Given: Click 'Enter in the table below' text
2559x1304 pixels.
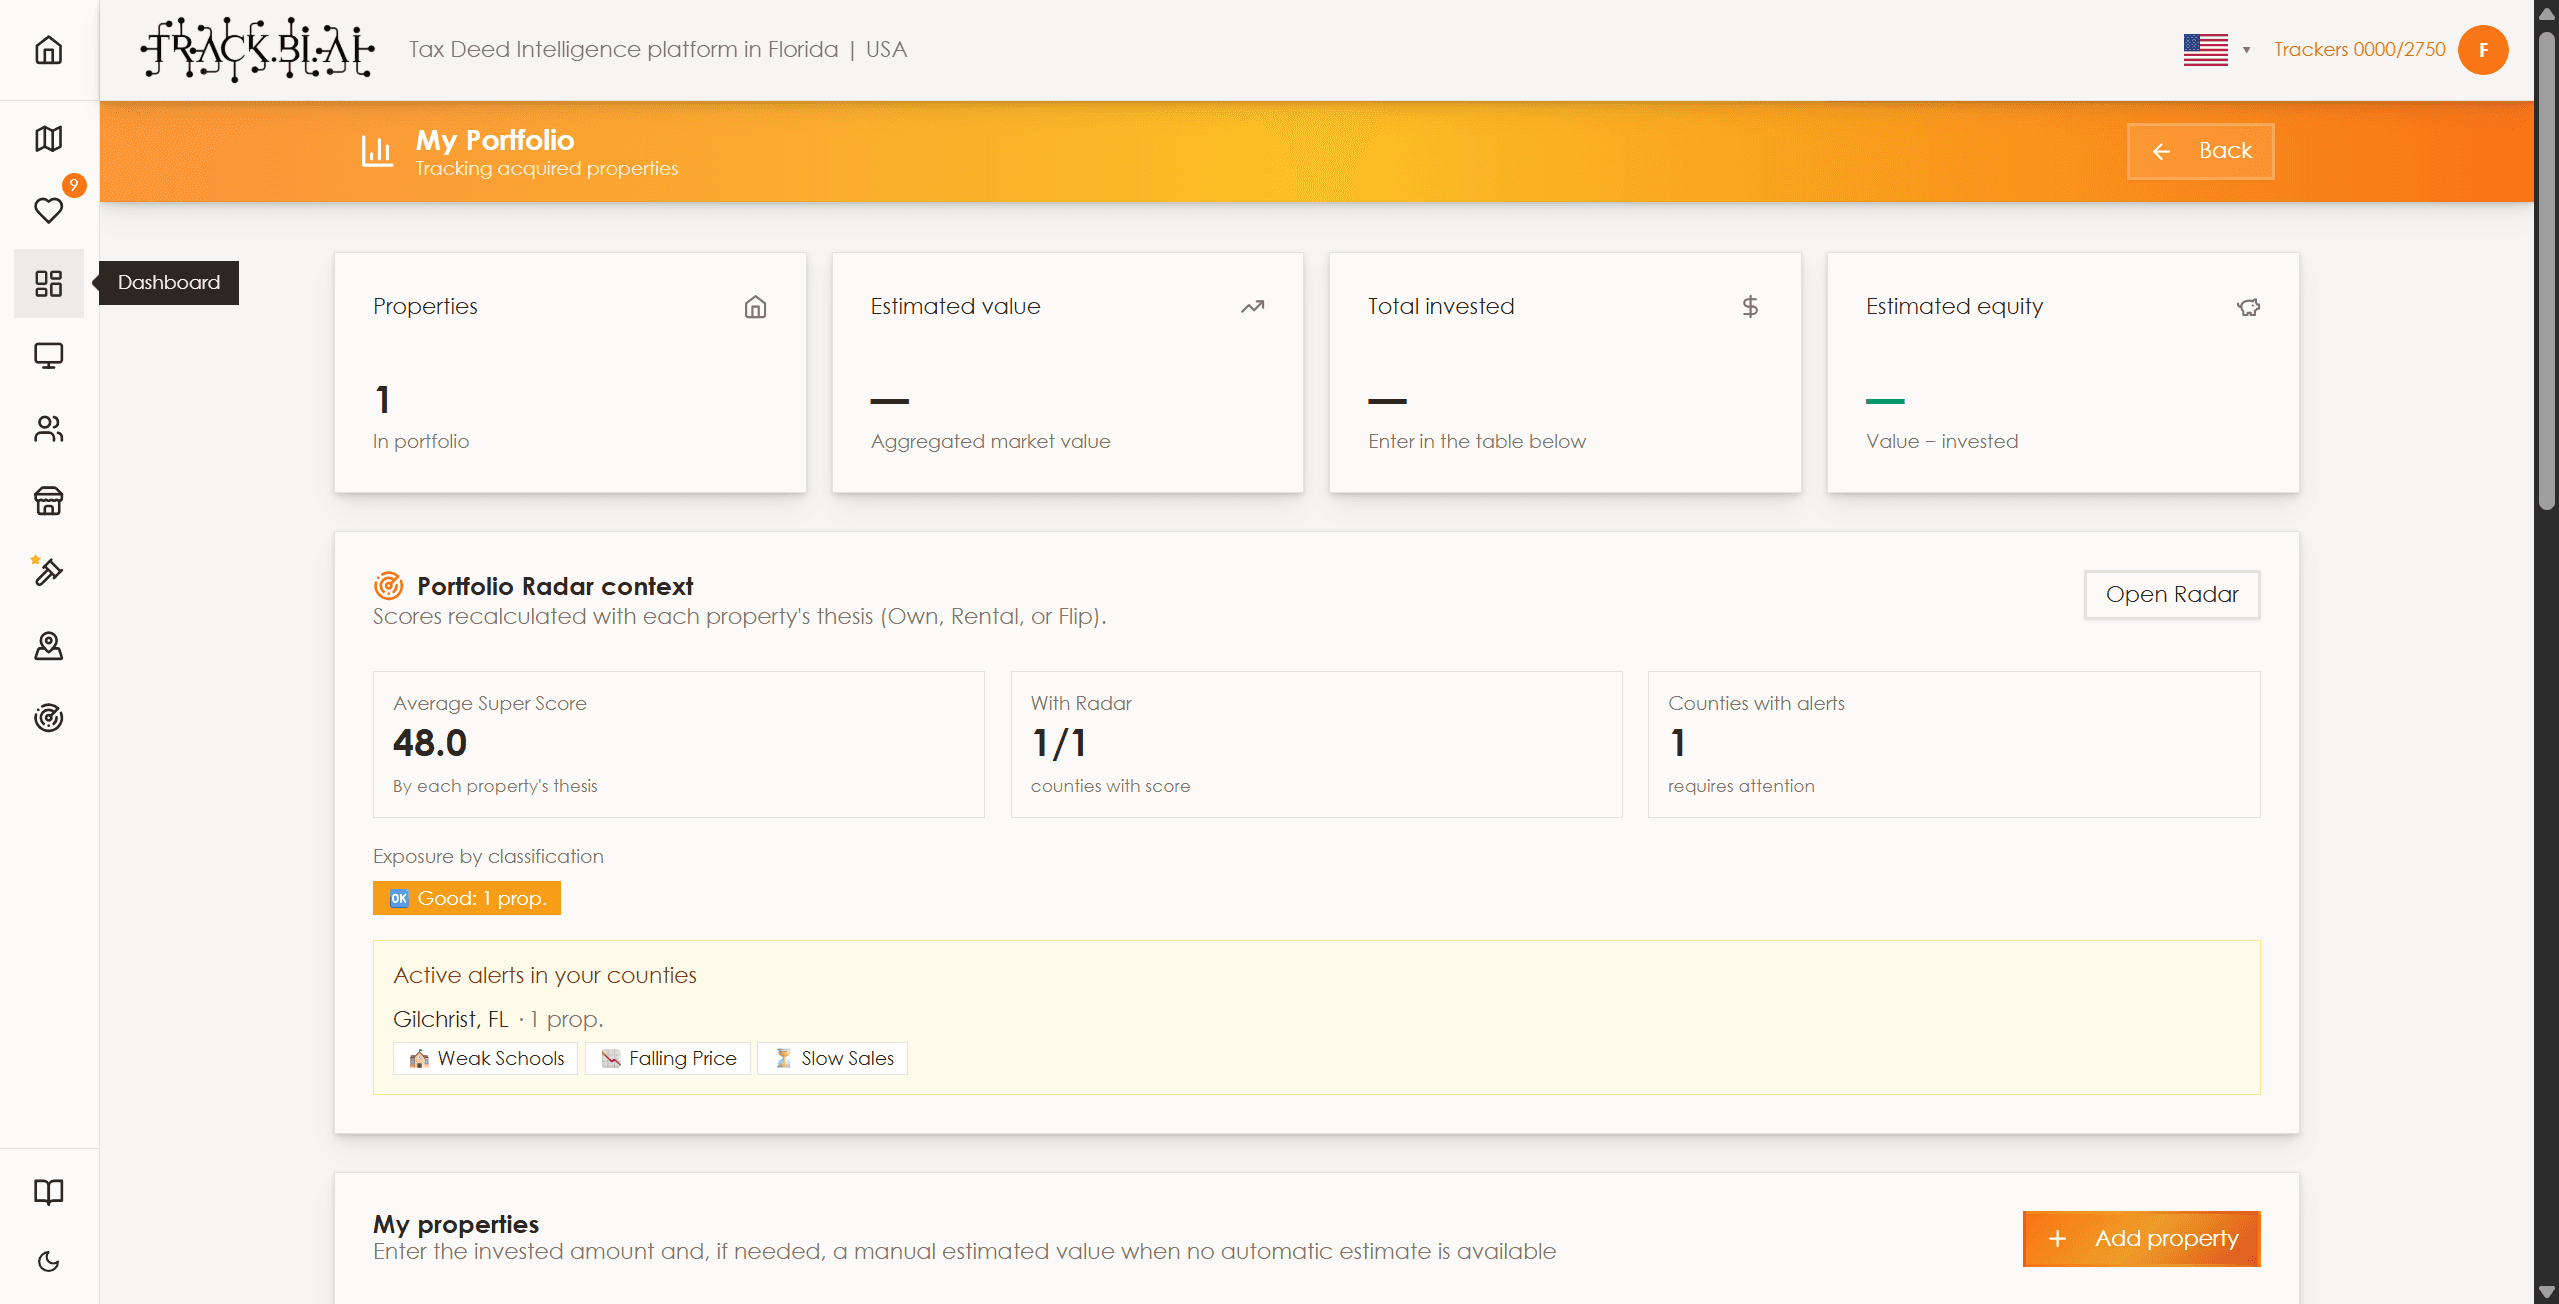Looking at the screenshot, I should pos(1477,441).
